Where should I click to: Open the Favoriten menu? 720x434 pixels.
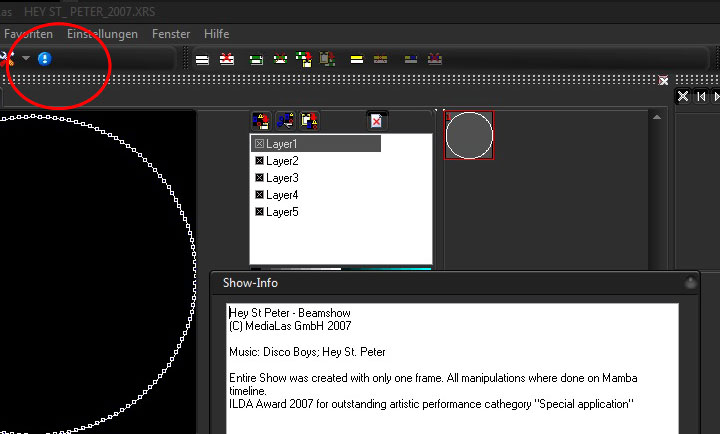coord(28,34)
